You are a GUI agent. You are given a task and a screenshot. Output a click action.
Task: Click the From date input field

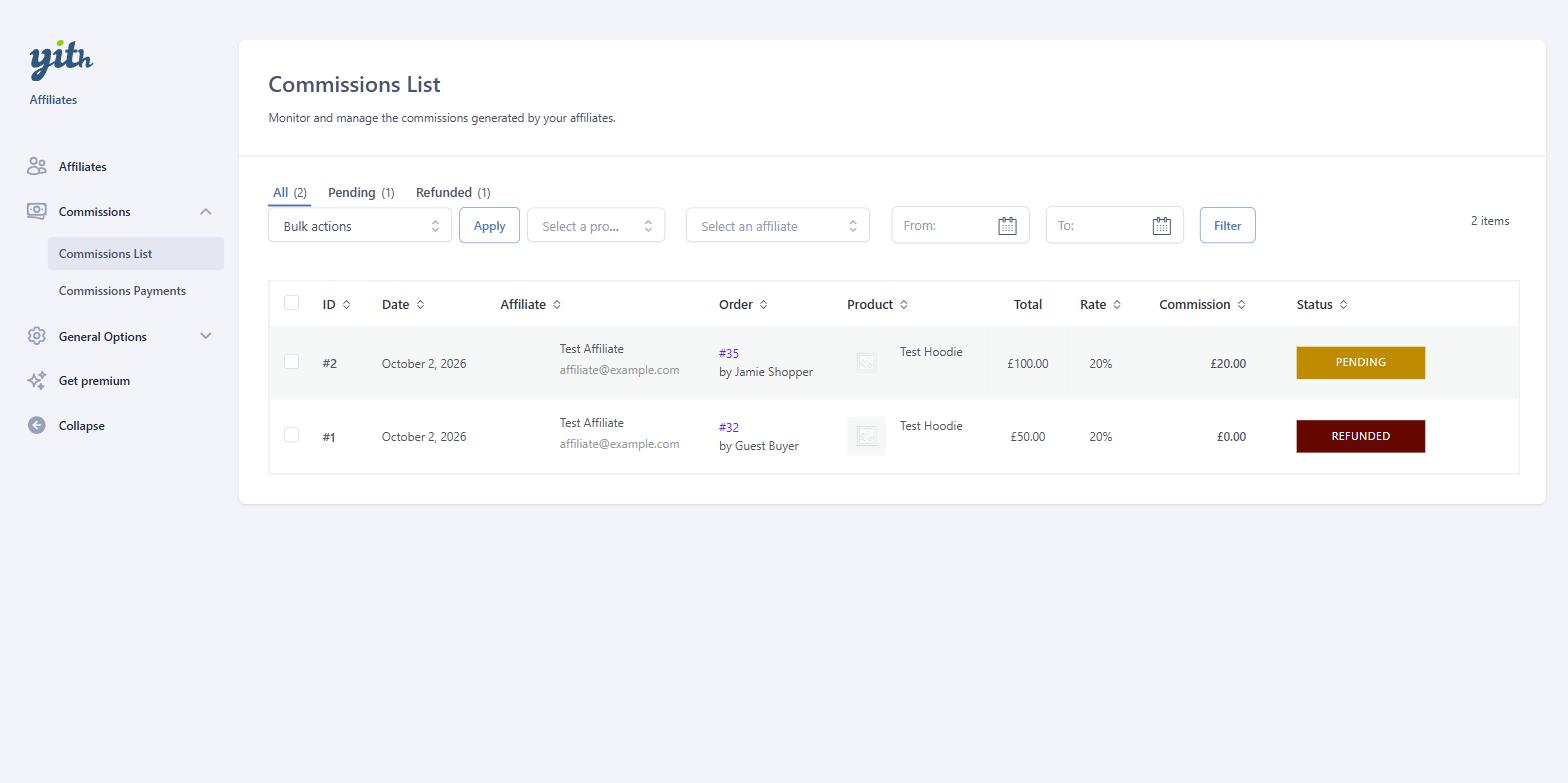[x=960, y=225]
